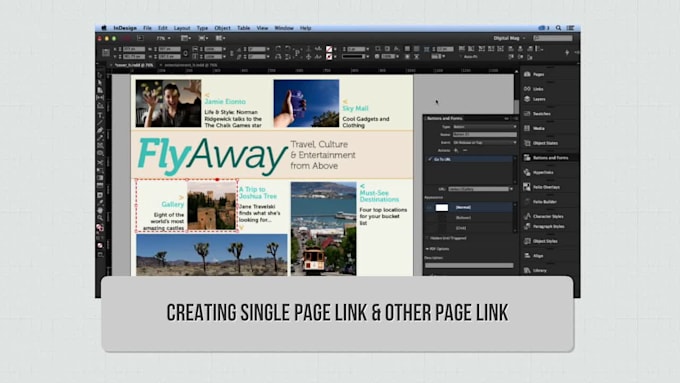Click the Description input field

pyautogui.click(x=469, y=265)
